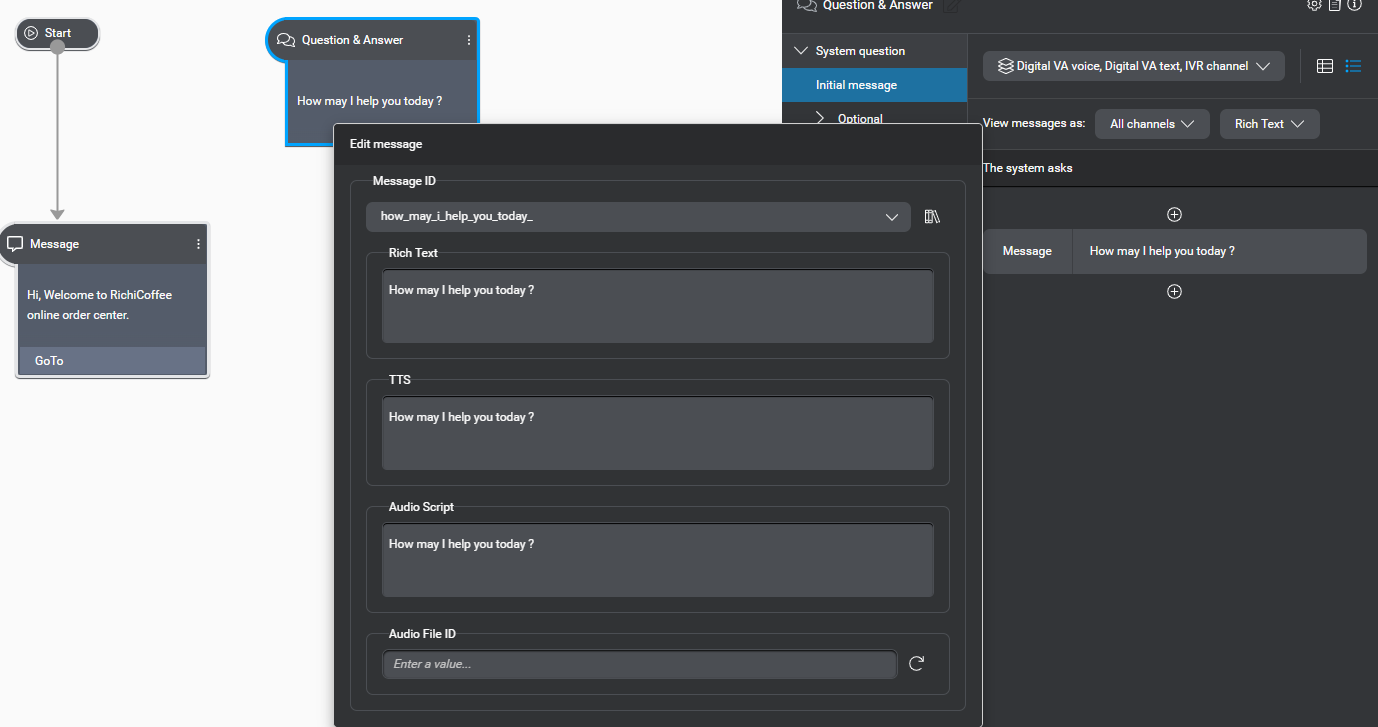Click the add message plus icon above Message row
Viewport: 1378px width, 727px height.
(1174, 214)
